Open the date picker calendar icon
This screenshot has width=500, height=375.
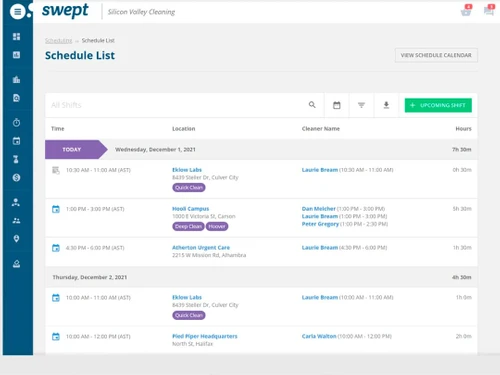337,105
